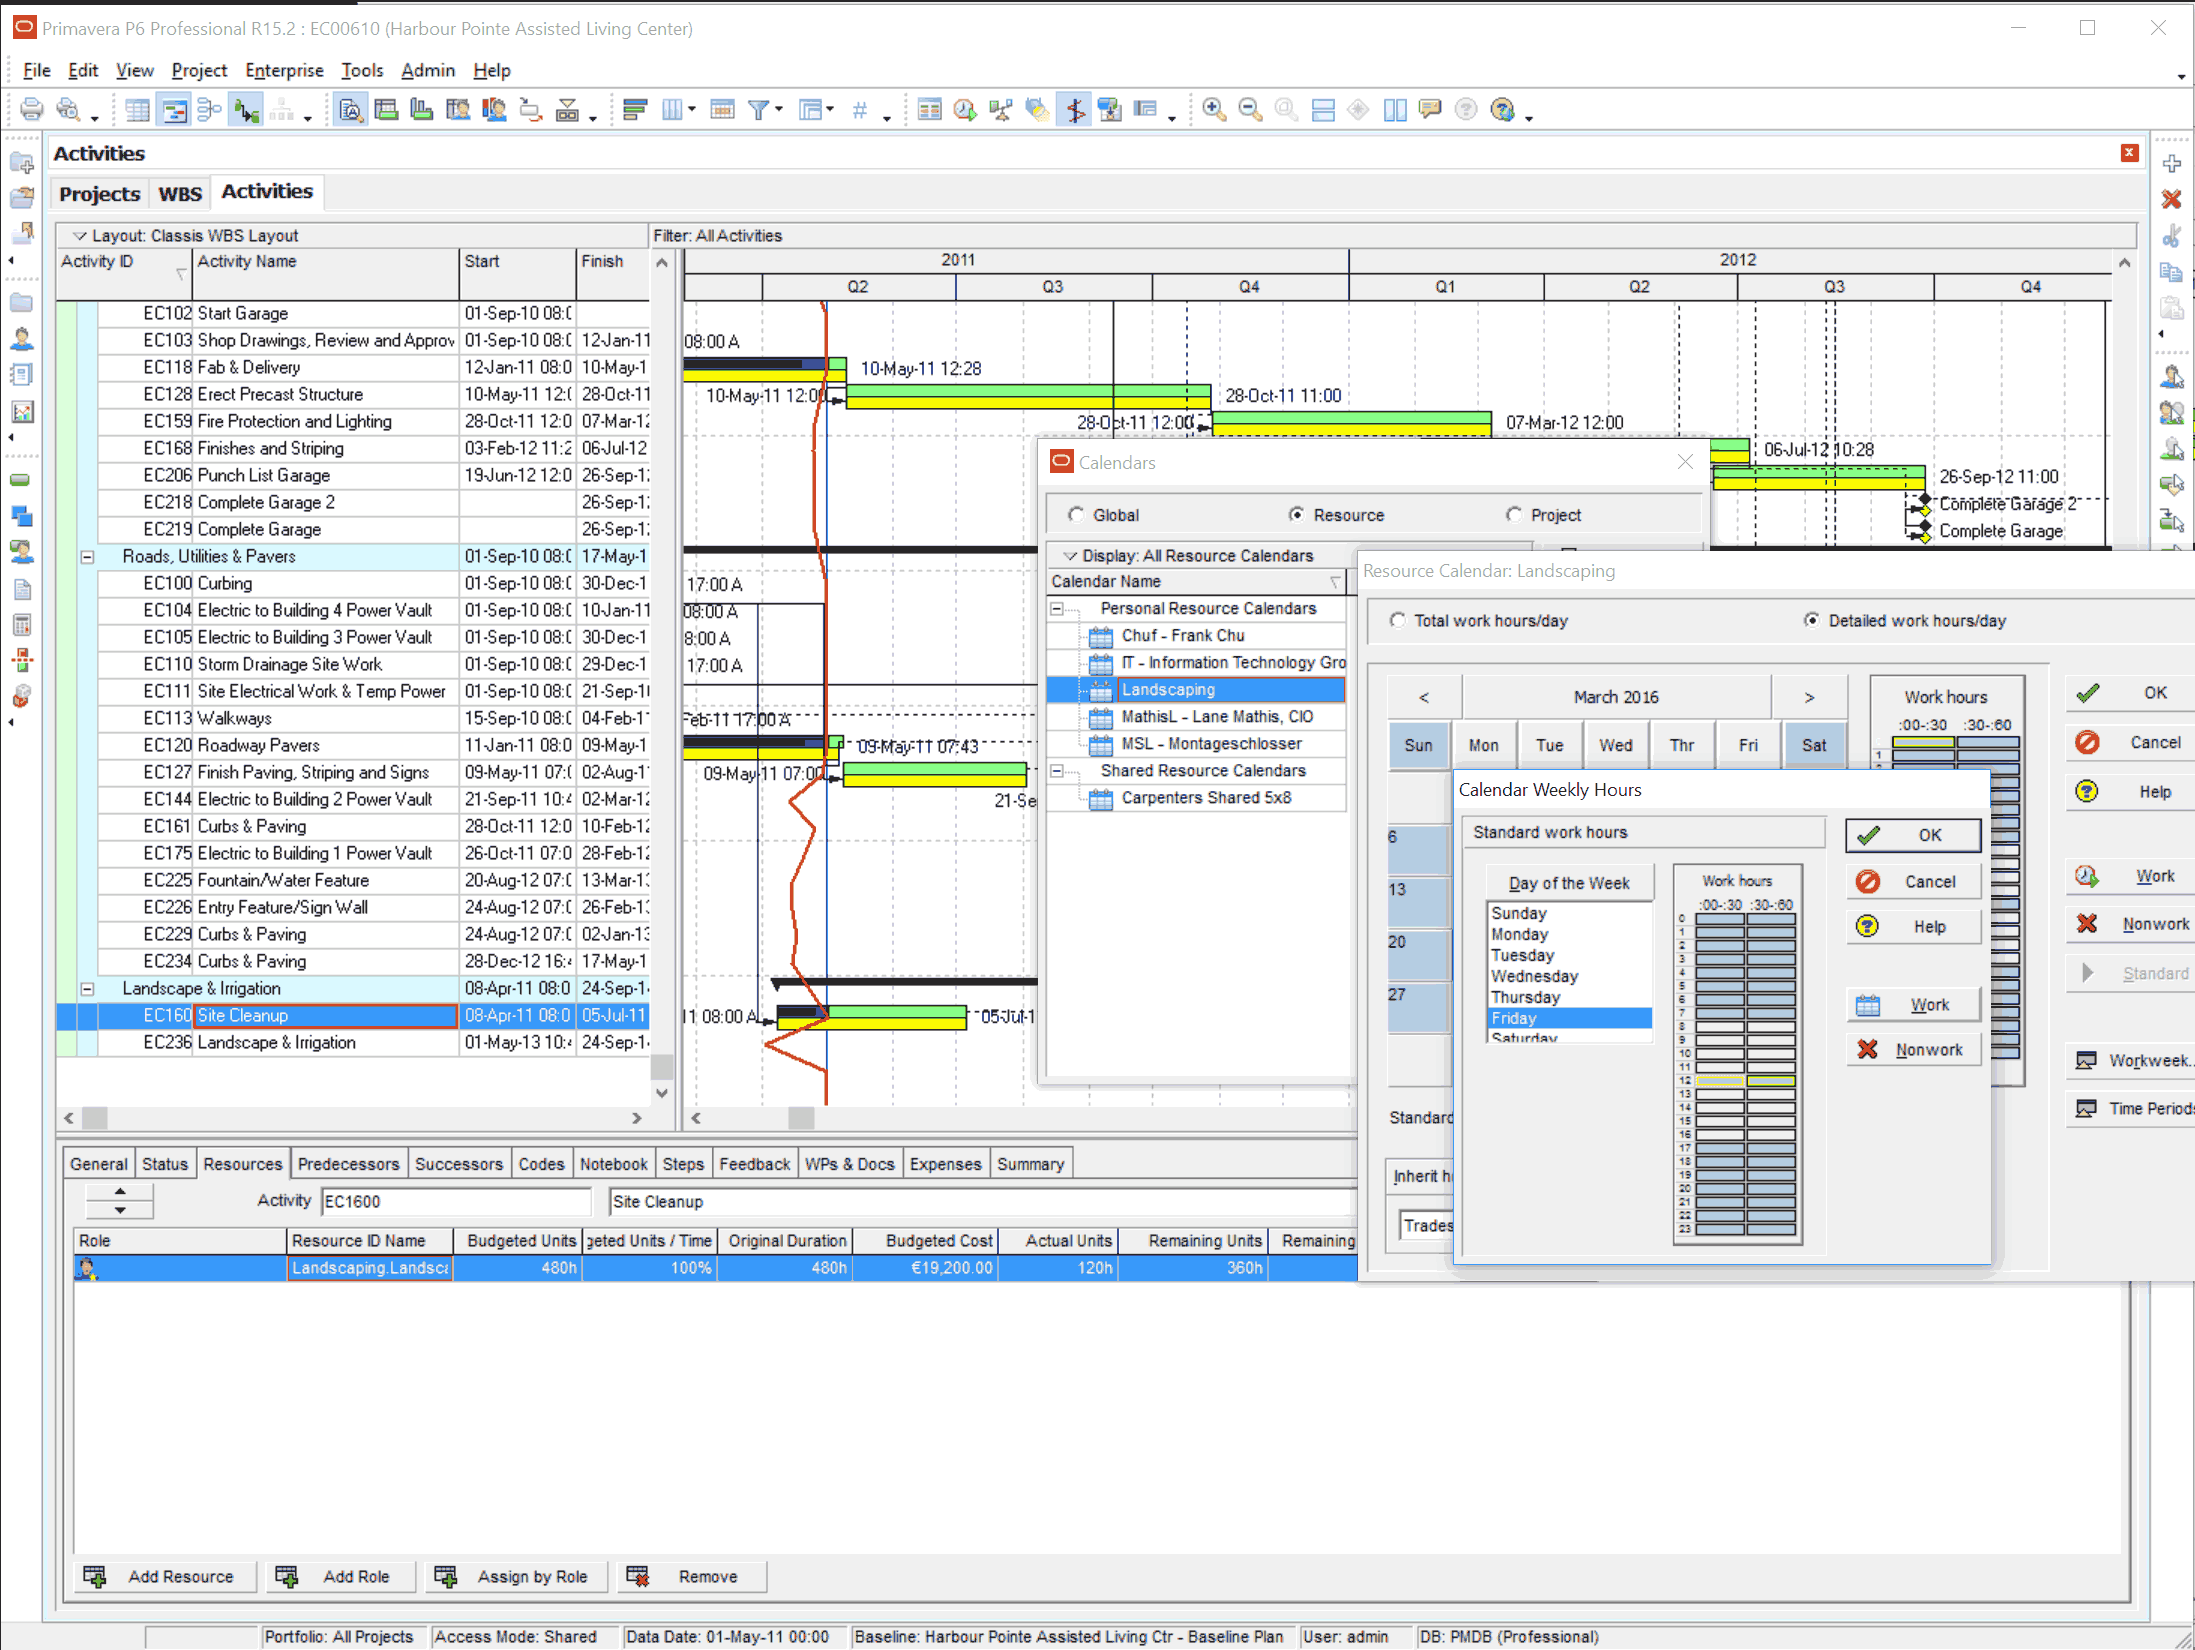The height and width of the screenshot is (1650, 2195).
Task: Click the Filter funnel toolbar icon
Action: pos(759,110)
